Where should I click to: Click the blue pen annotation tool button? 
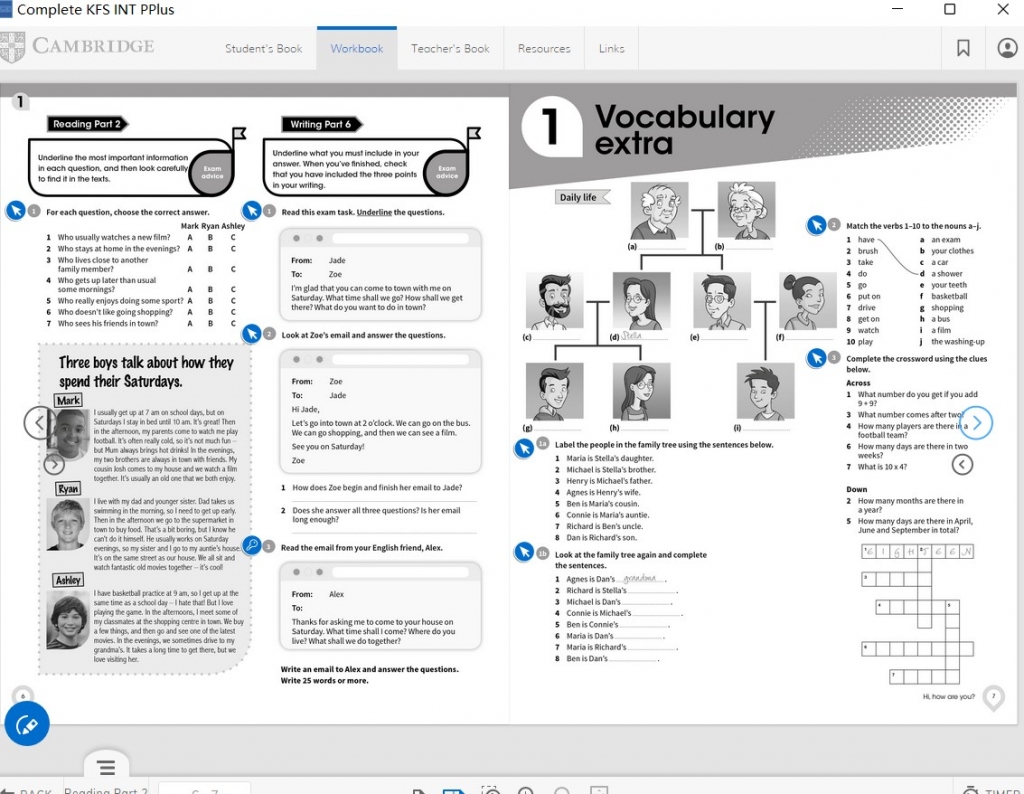click(x=27, y=724)
